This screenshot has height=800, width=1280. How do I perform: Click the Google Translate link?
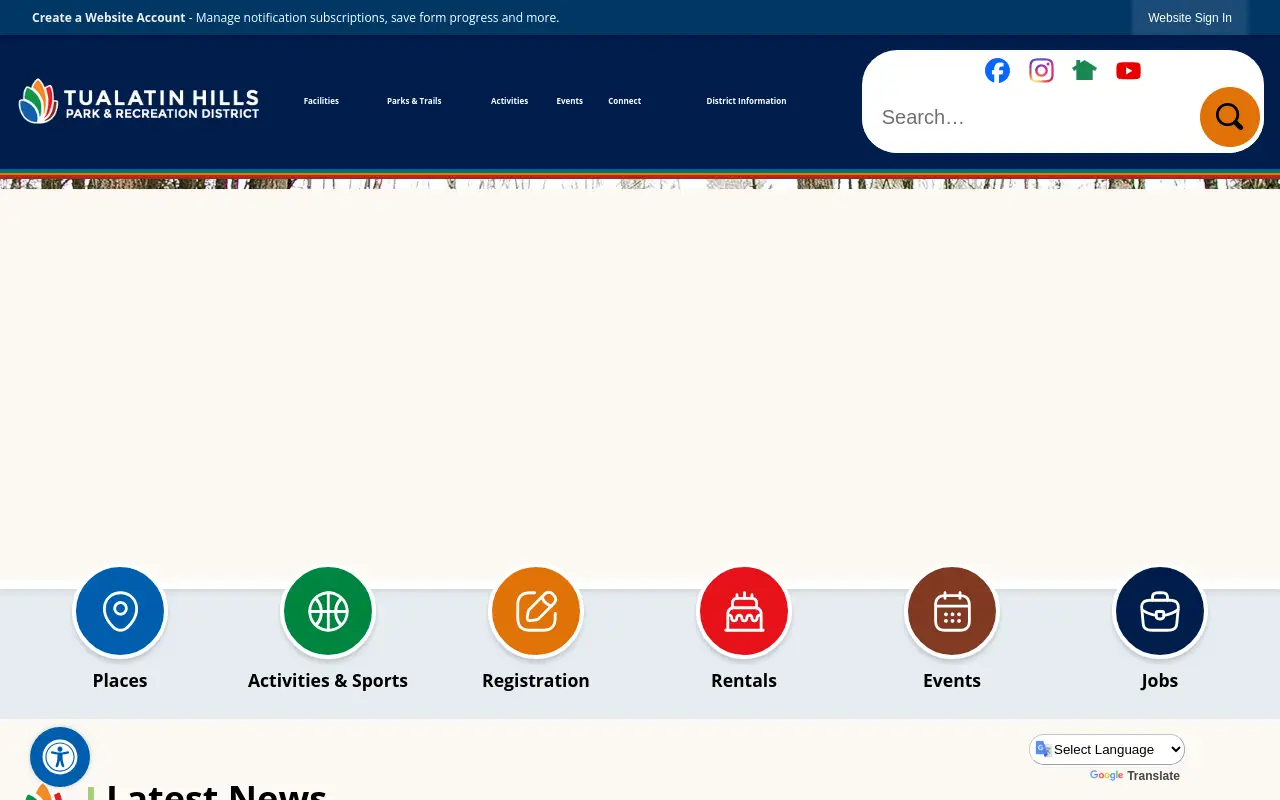tap(1134, 776)
